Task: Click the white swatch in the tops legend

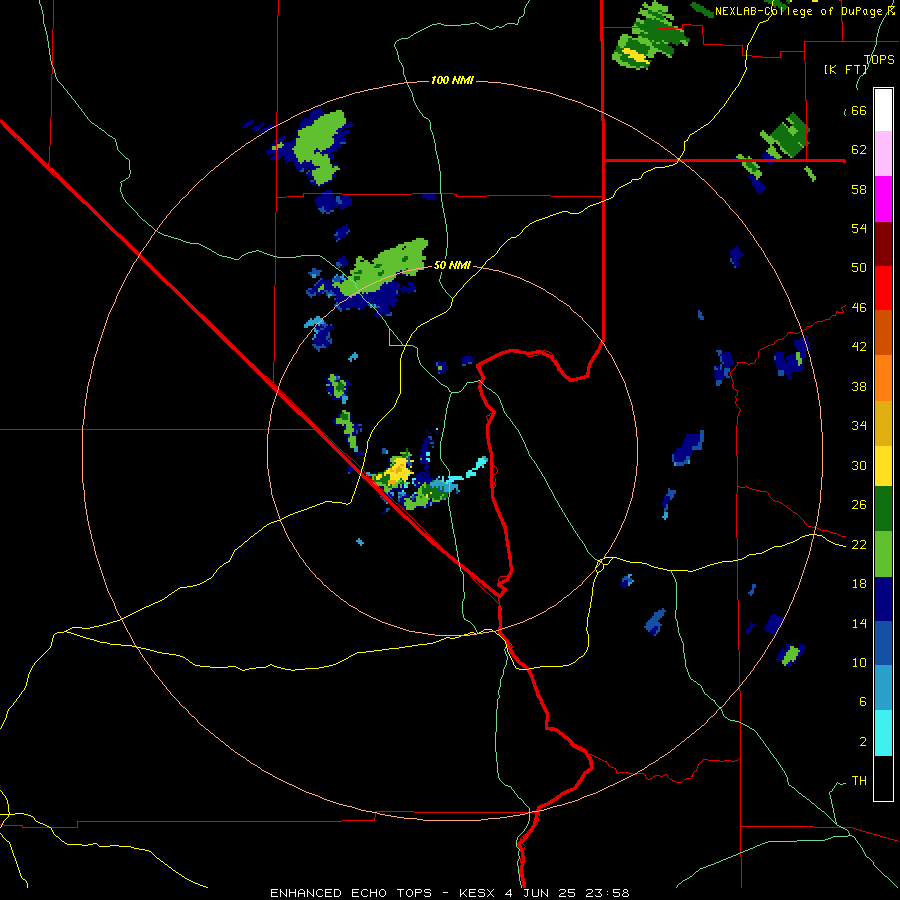Action: coord(883,110)
